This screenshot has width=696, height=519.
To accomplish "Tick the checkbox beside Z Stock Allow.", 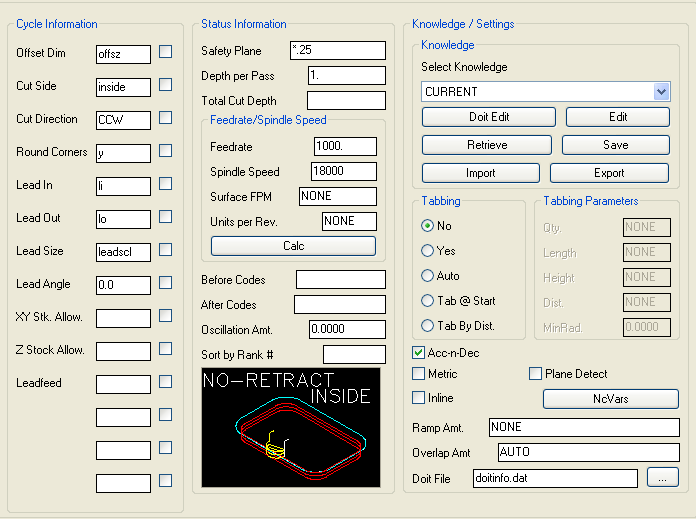I will [166, 349].
